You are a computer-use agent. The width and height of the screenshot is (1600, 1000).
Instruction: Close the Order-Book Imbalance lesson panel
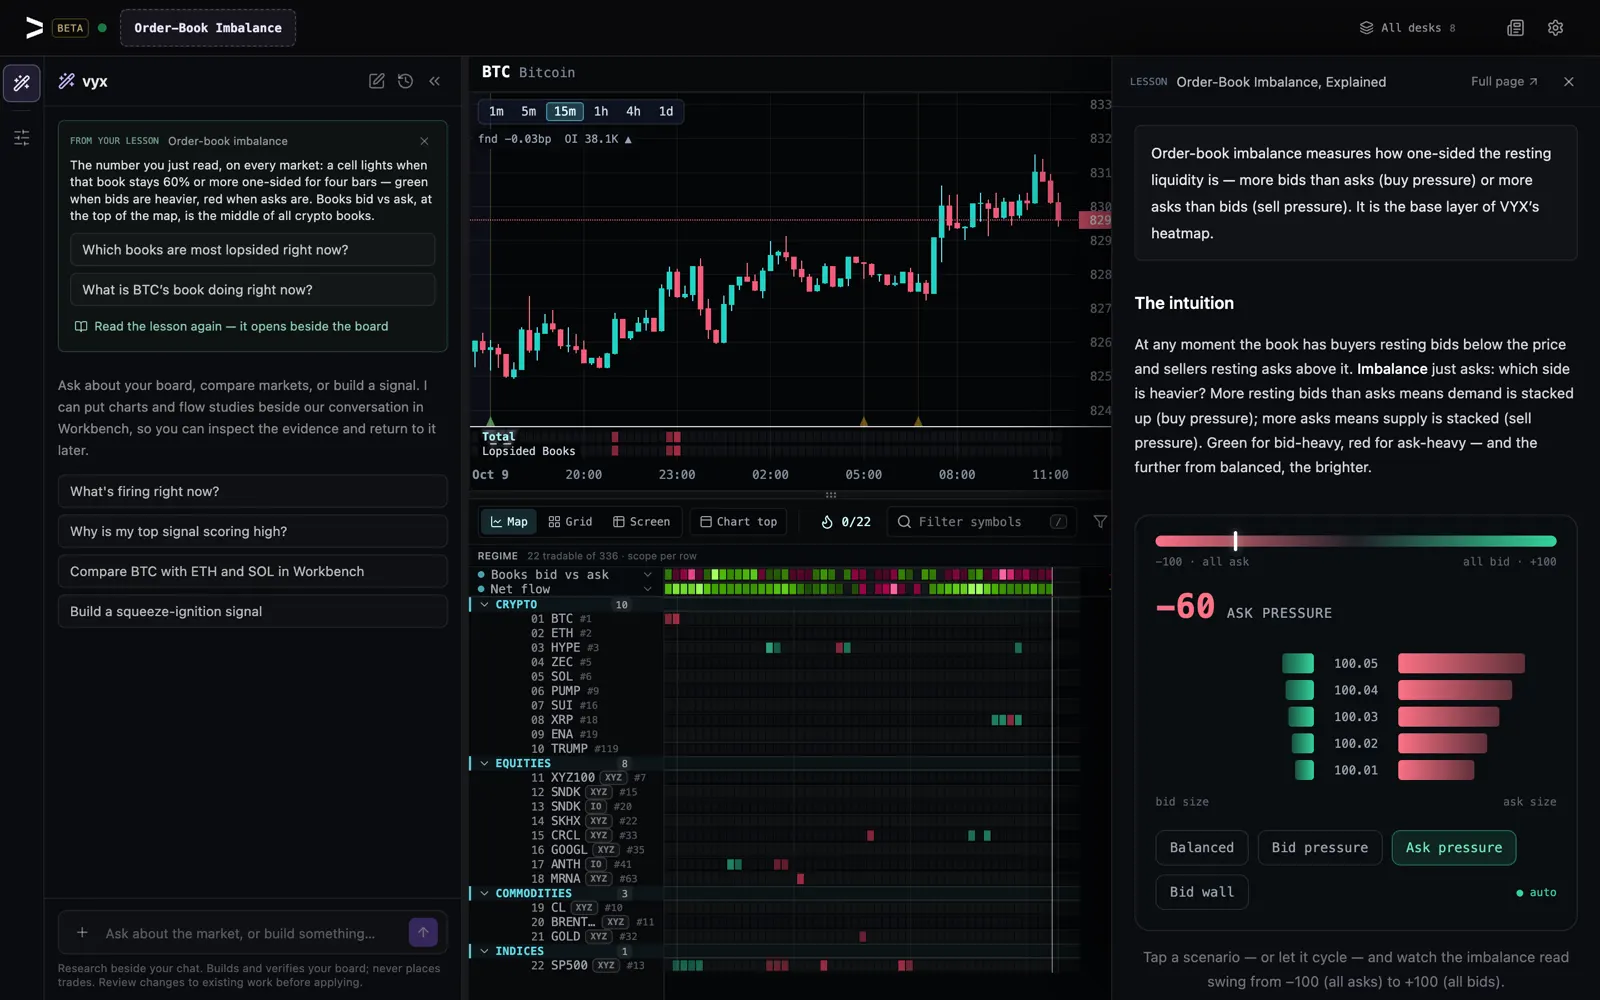(x=1568, y=82)
